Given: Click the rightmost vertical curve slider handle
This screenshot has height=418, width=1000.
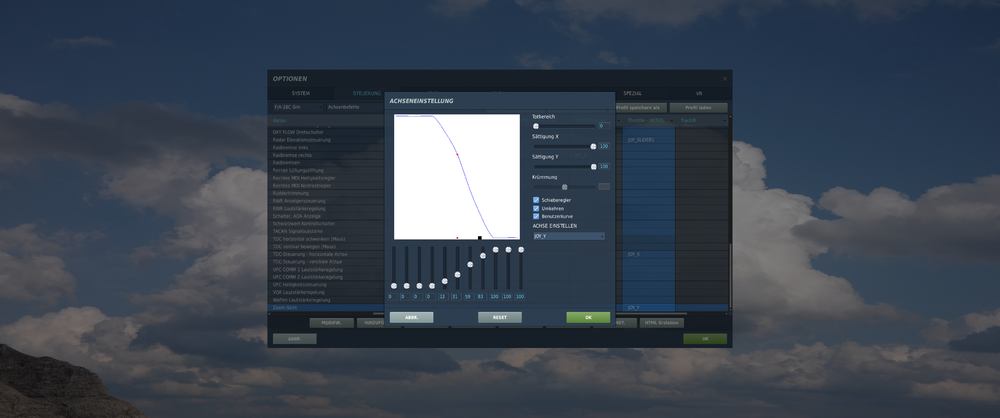Looking at the screenshot, I should pyautogui.click(x=521, y=250).
